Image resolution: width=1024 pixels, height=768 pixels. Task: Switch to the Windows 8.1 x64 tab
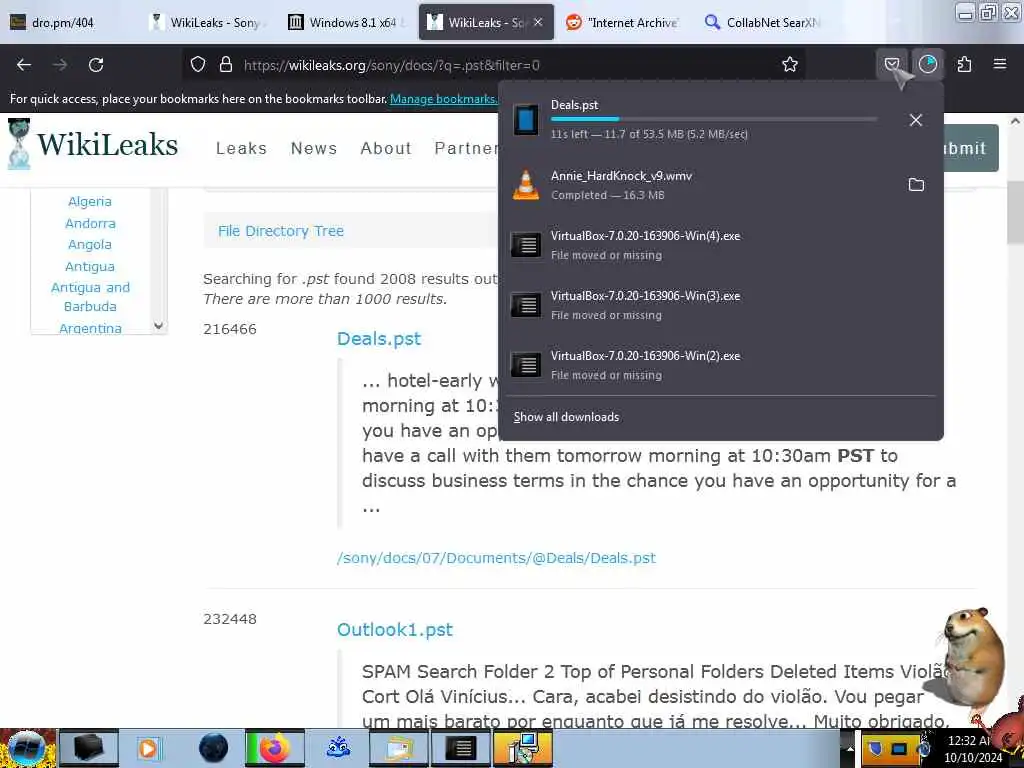(348, 22)
